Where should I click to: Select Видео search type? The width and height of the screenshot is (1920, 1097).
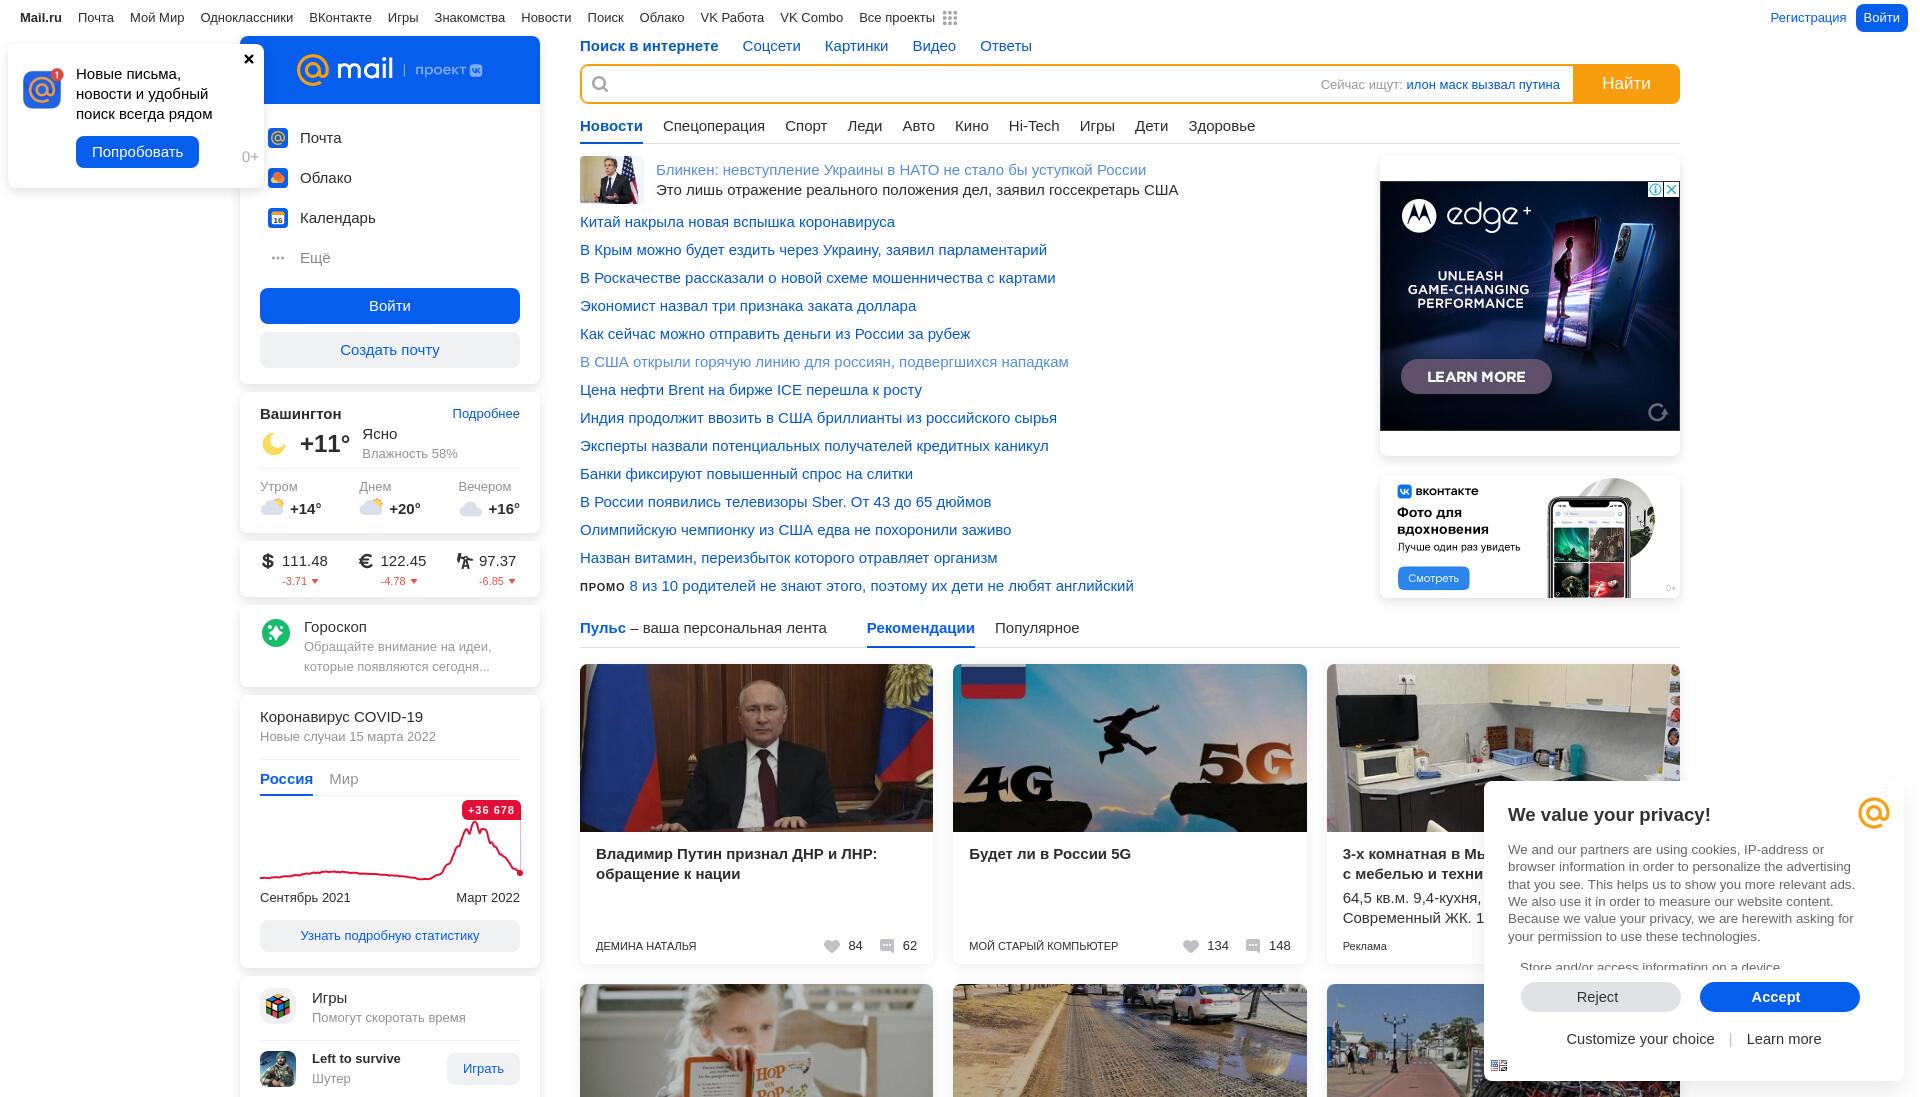[x=934, y=46]
